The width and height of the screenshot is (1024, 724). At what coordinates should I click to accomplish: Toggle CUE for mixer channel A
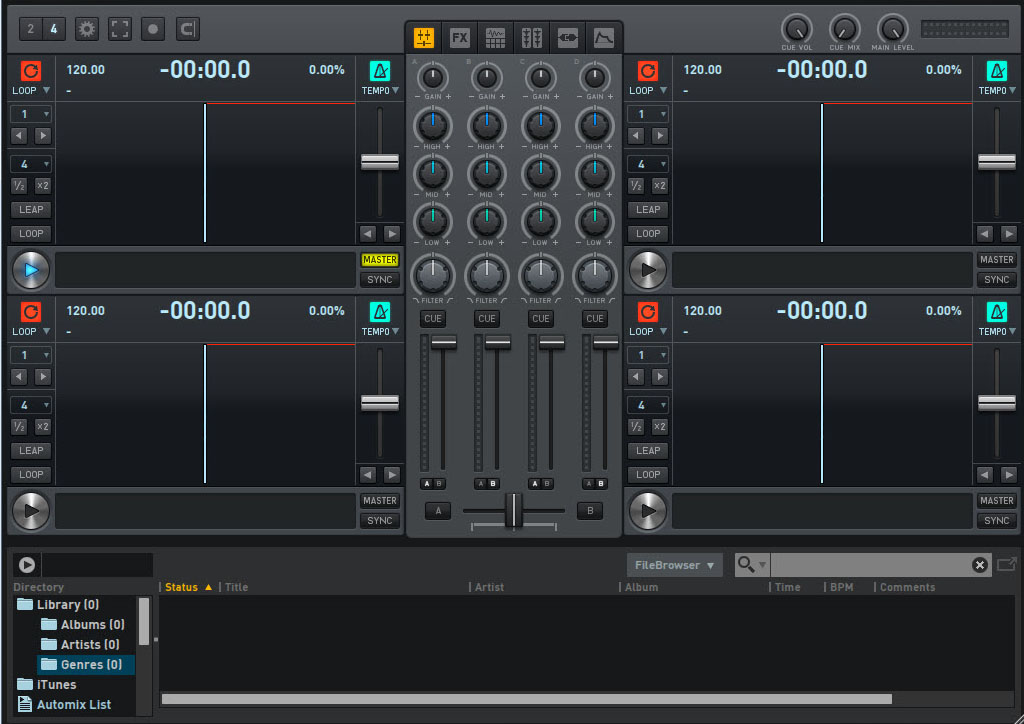[x=433, y=319]
